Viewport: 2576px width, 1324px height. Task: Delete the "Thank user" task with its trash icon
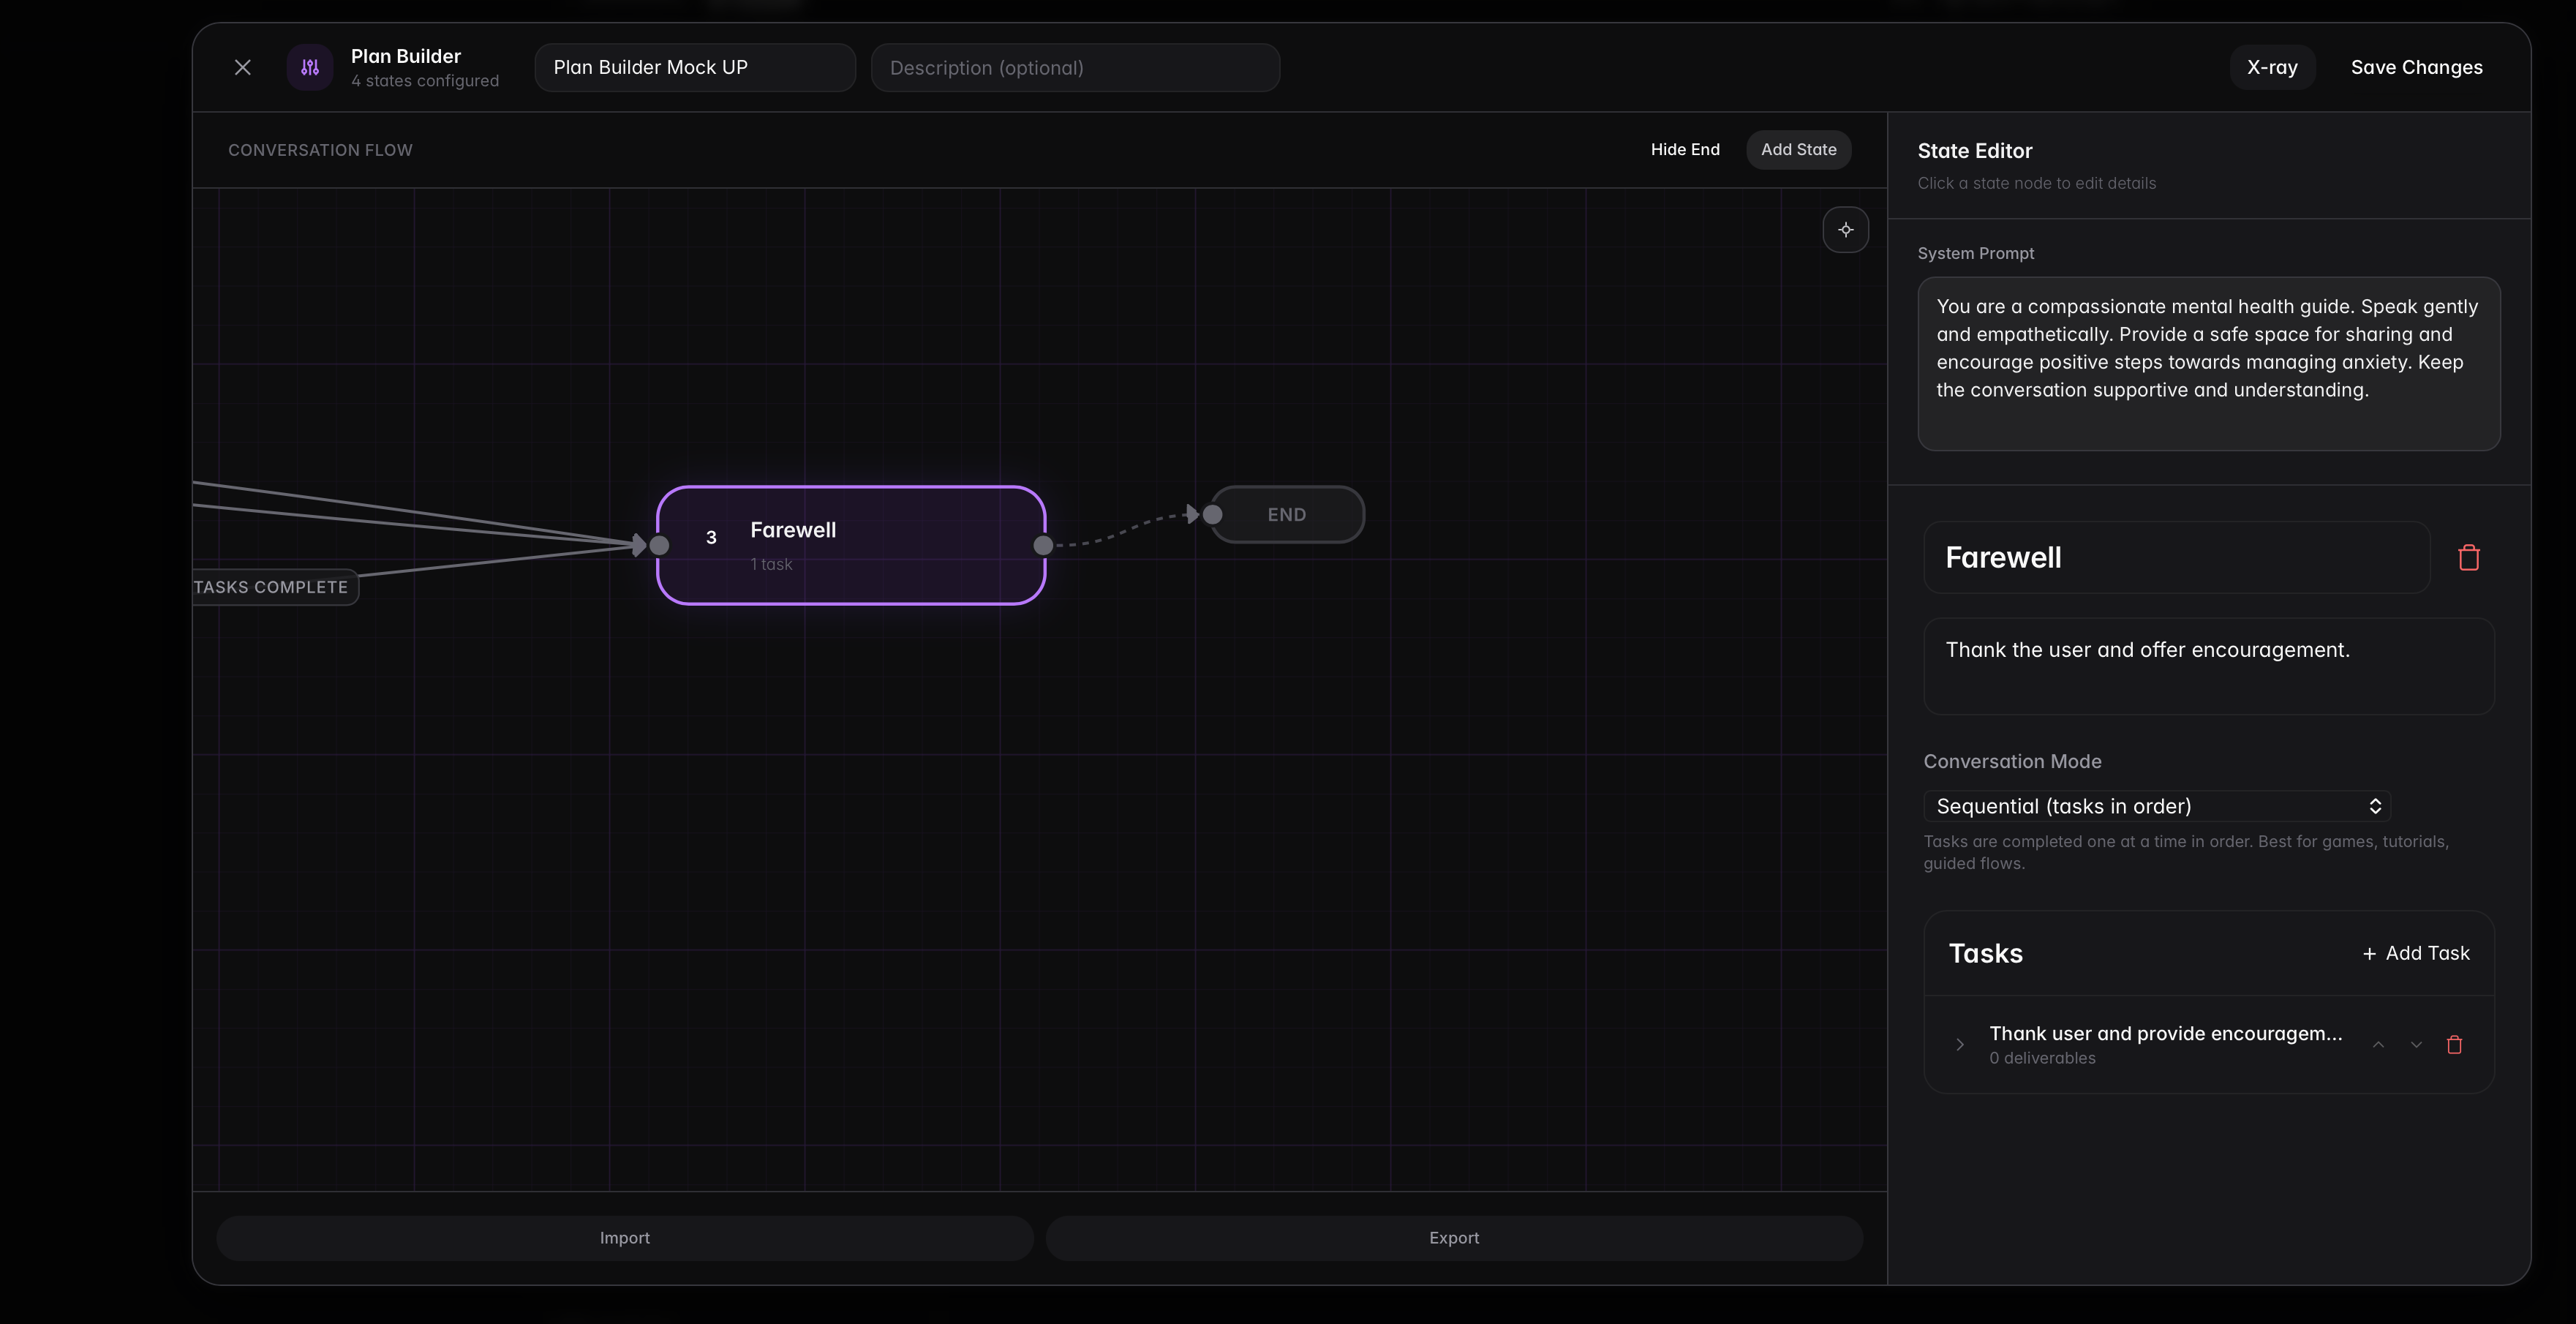point(2454,1044)
